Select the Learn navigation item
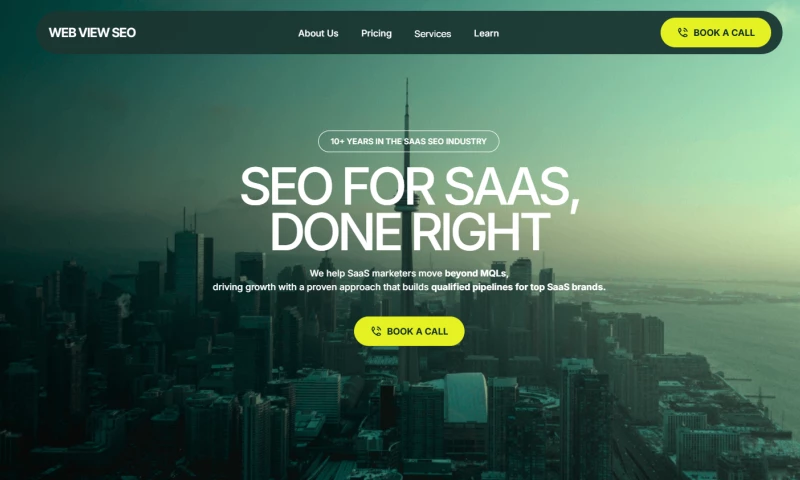 coord(486,33)
